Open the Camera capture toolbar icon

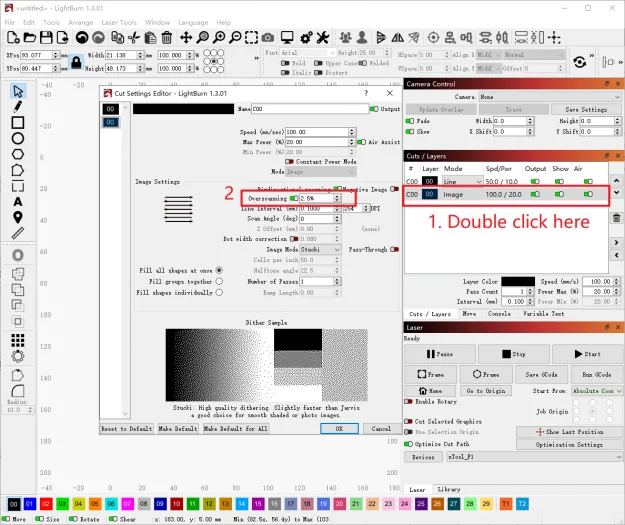tap(268, 38)
